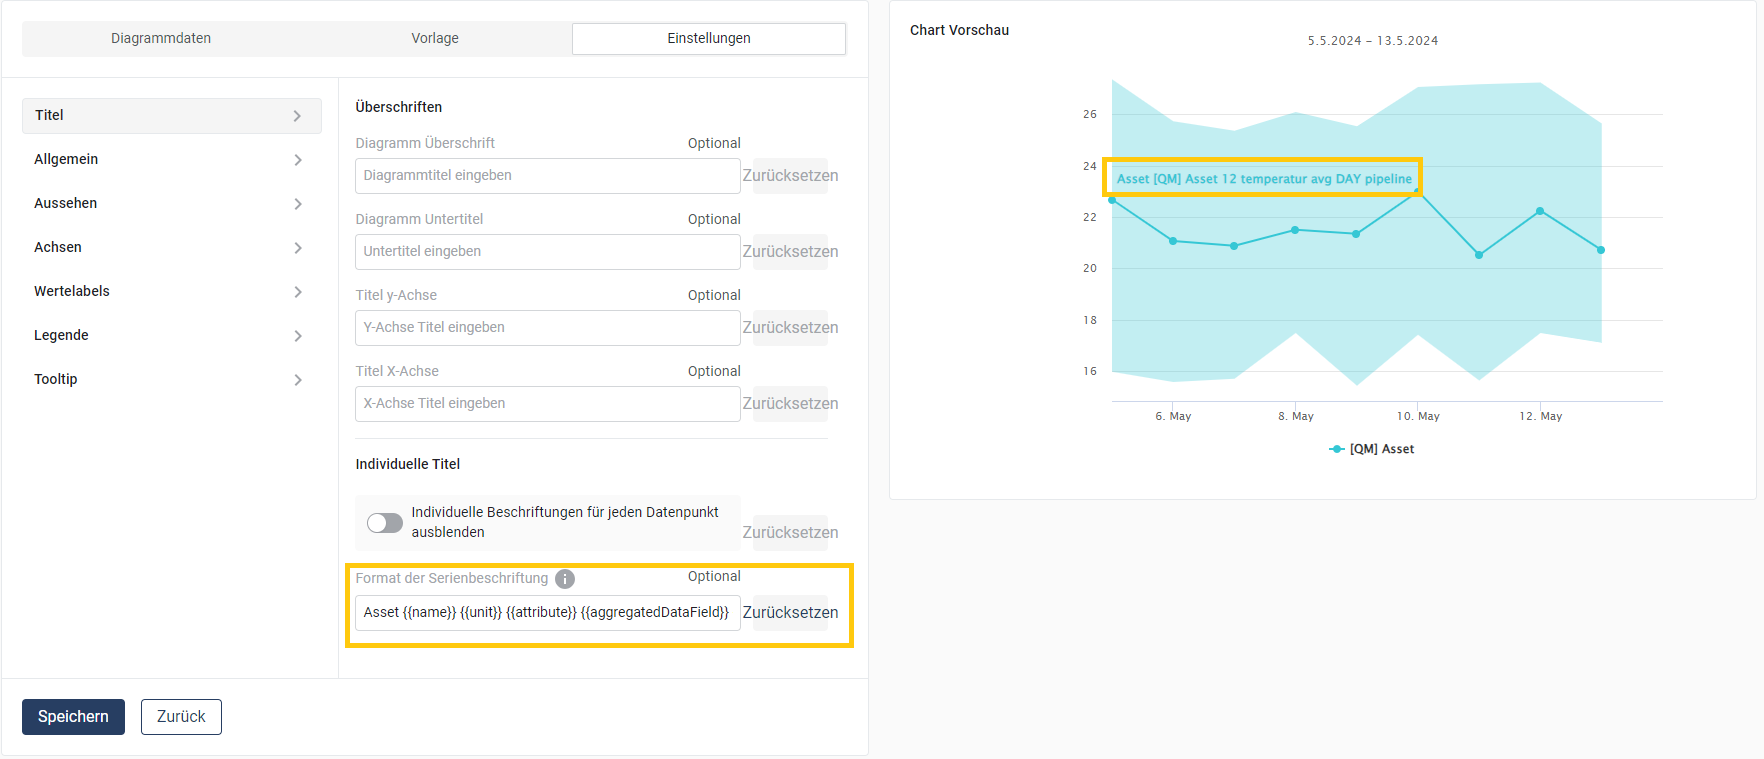The height and width of the screenshot is (759, 1764).
Task: Open the Aussehen settings chevron
Action: tap(297, 204)
